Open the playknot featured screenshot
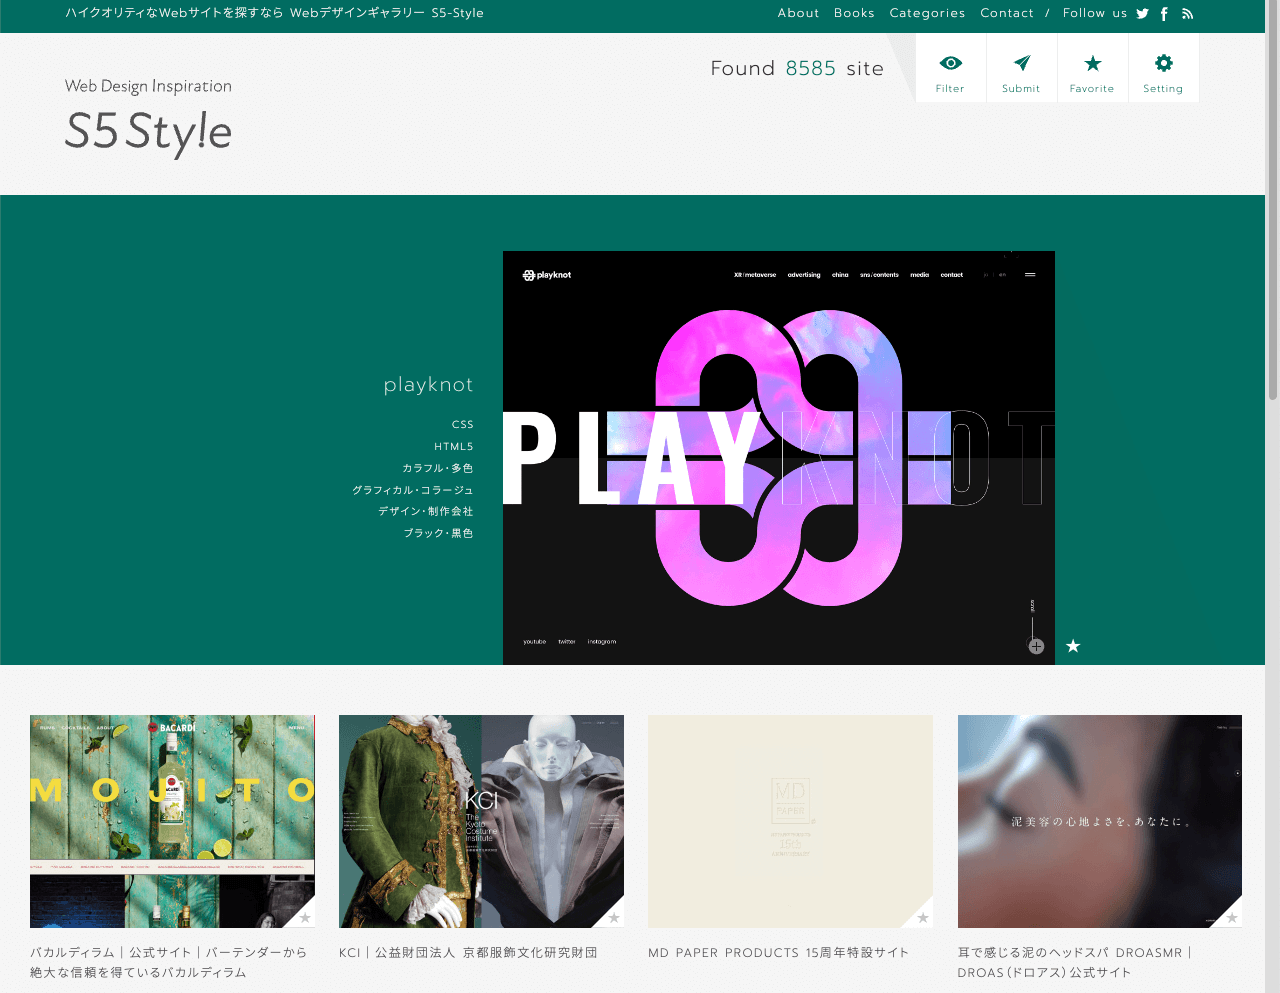Screen dimensions: 1280x993 click(x=779, y=458)
